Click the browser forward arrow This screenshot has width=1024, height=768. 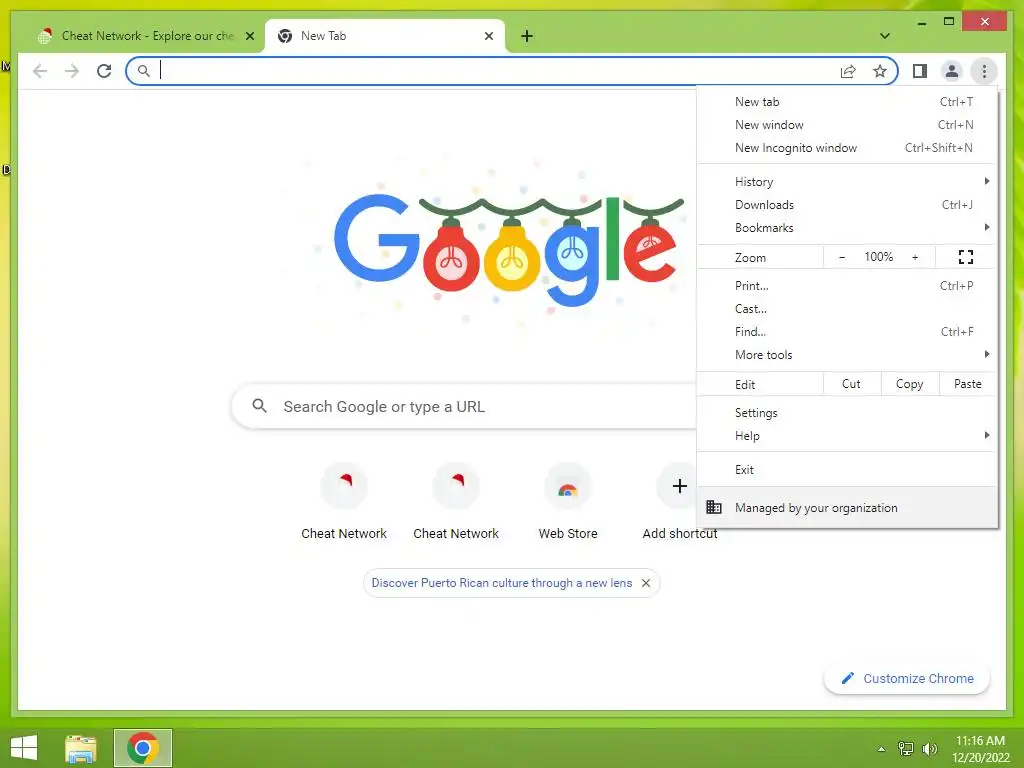pyautogui.click(x=72, y=71)
